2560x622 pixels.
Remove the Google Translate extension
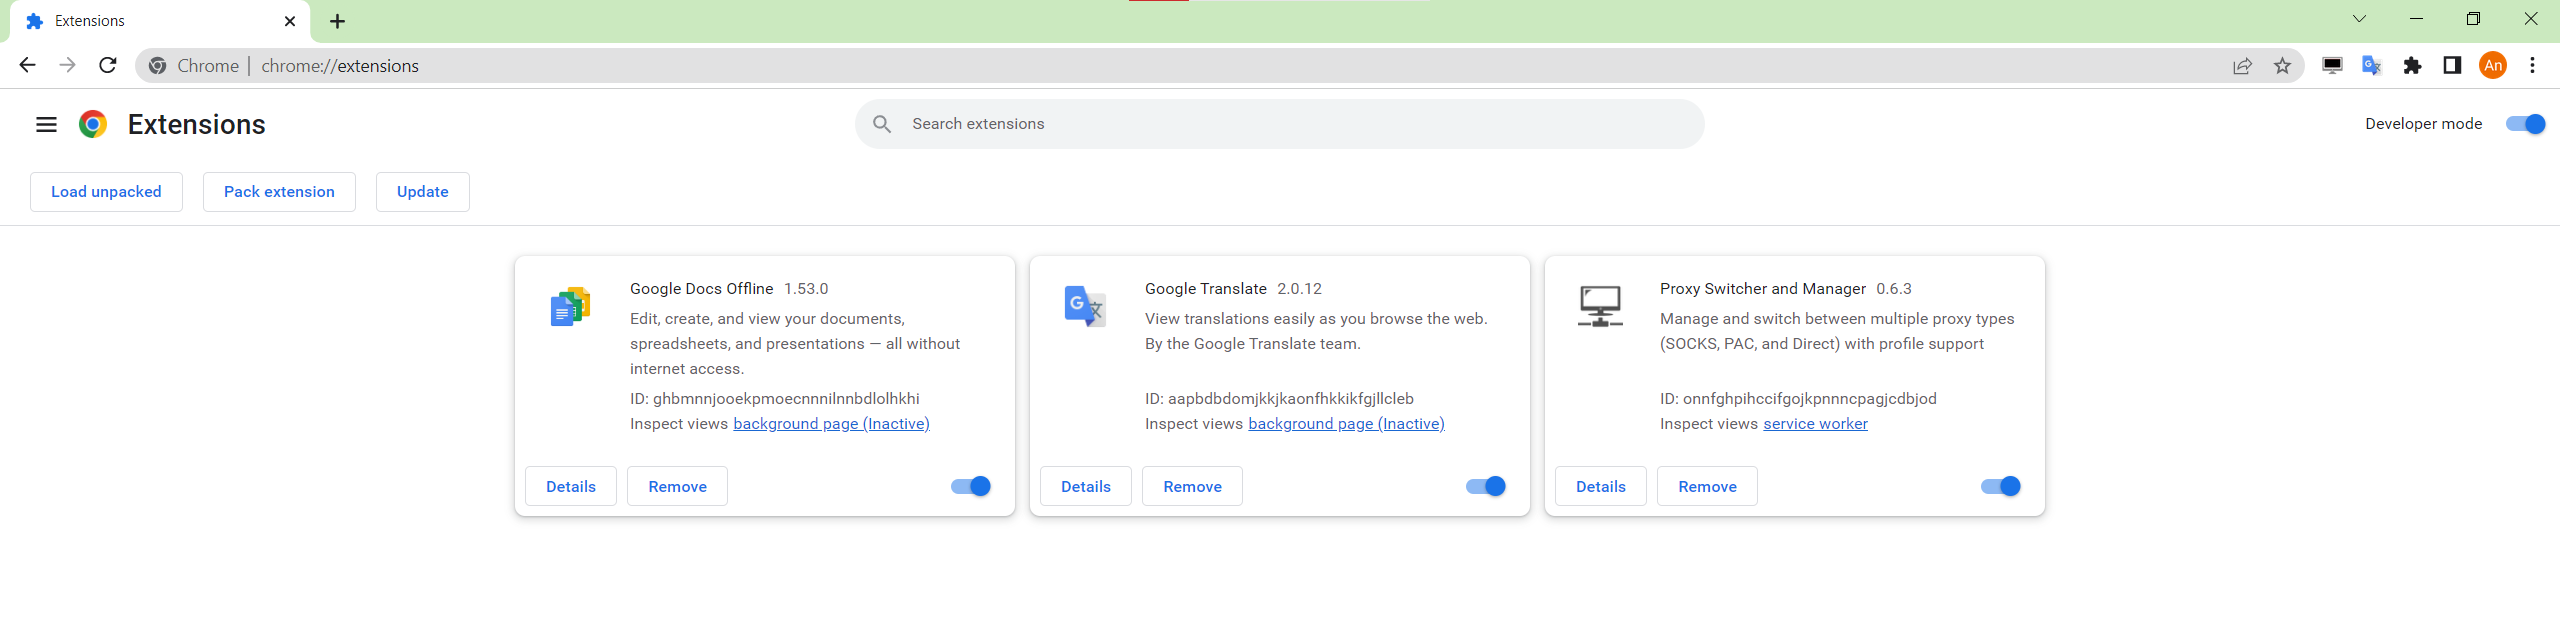[x=1192, y=486]
